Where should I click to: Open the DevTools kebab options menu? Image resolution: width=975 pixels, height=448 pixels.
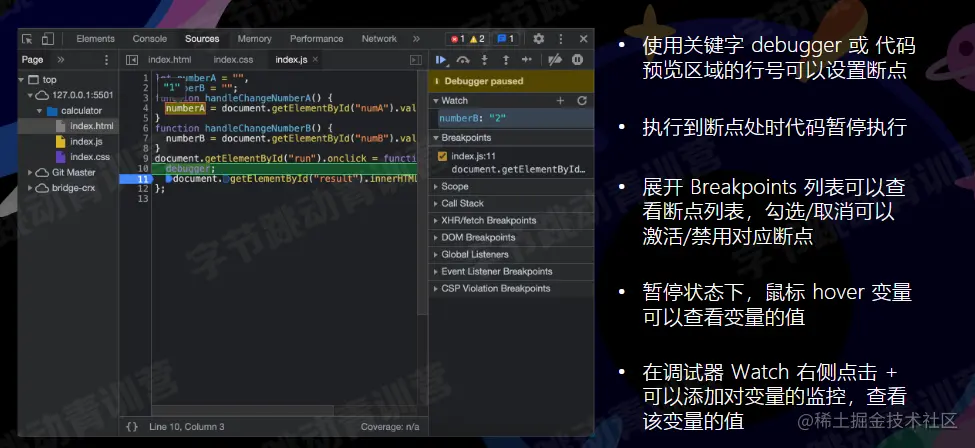pos(561,39)
